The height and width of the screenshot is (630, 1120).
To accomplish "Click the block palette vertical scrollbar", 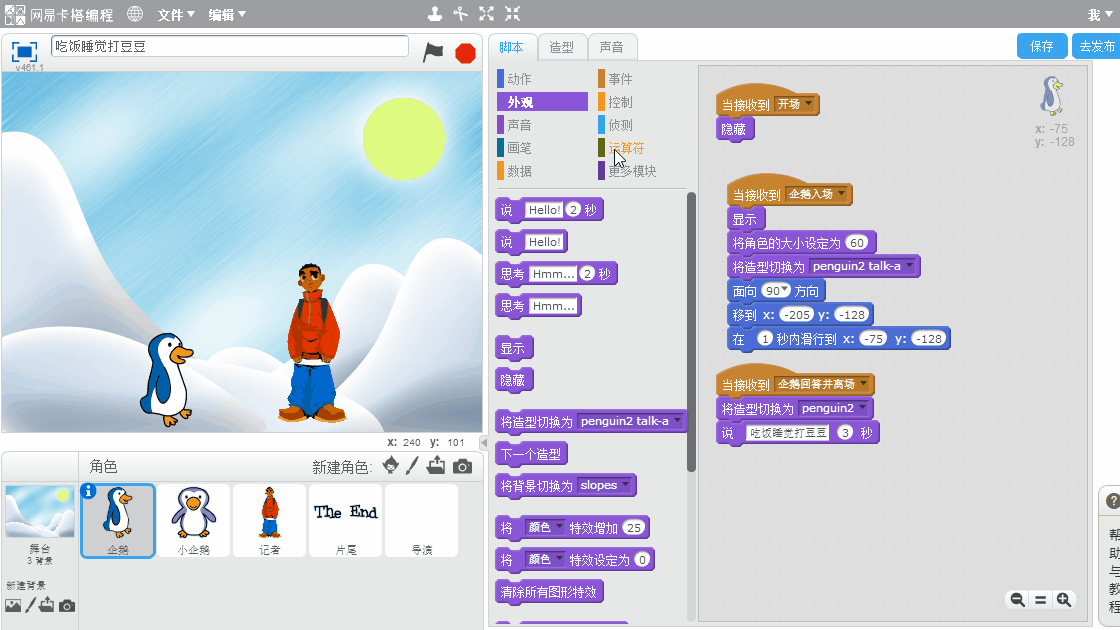I will 691,330.
